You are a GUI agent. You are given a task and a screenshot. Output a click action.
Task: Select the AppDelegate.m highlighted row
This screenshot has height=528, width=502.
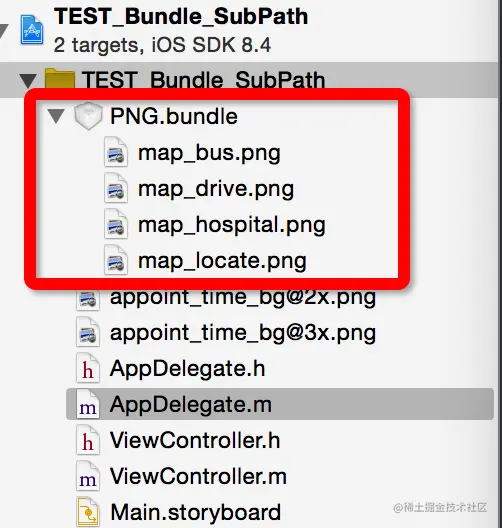280,404
